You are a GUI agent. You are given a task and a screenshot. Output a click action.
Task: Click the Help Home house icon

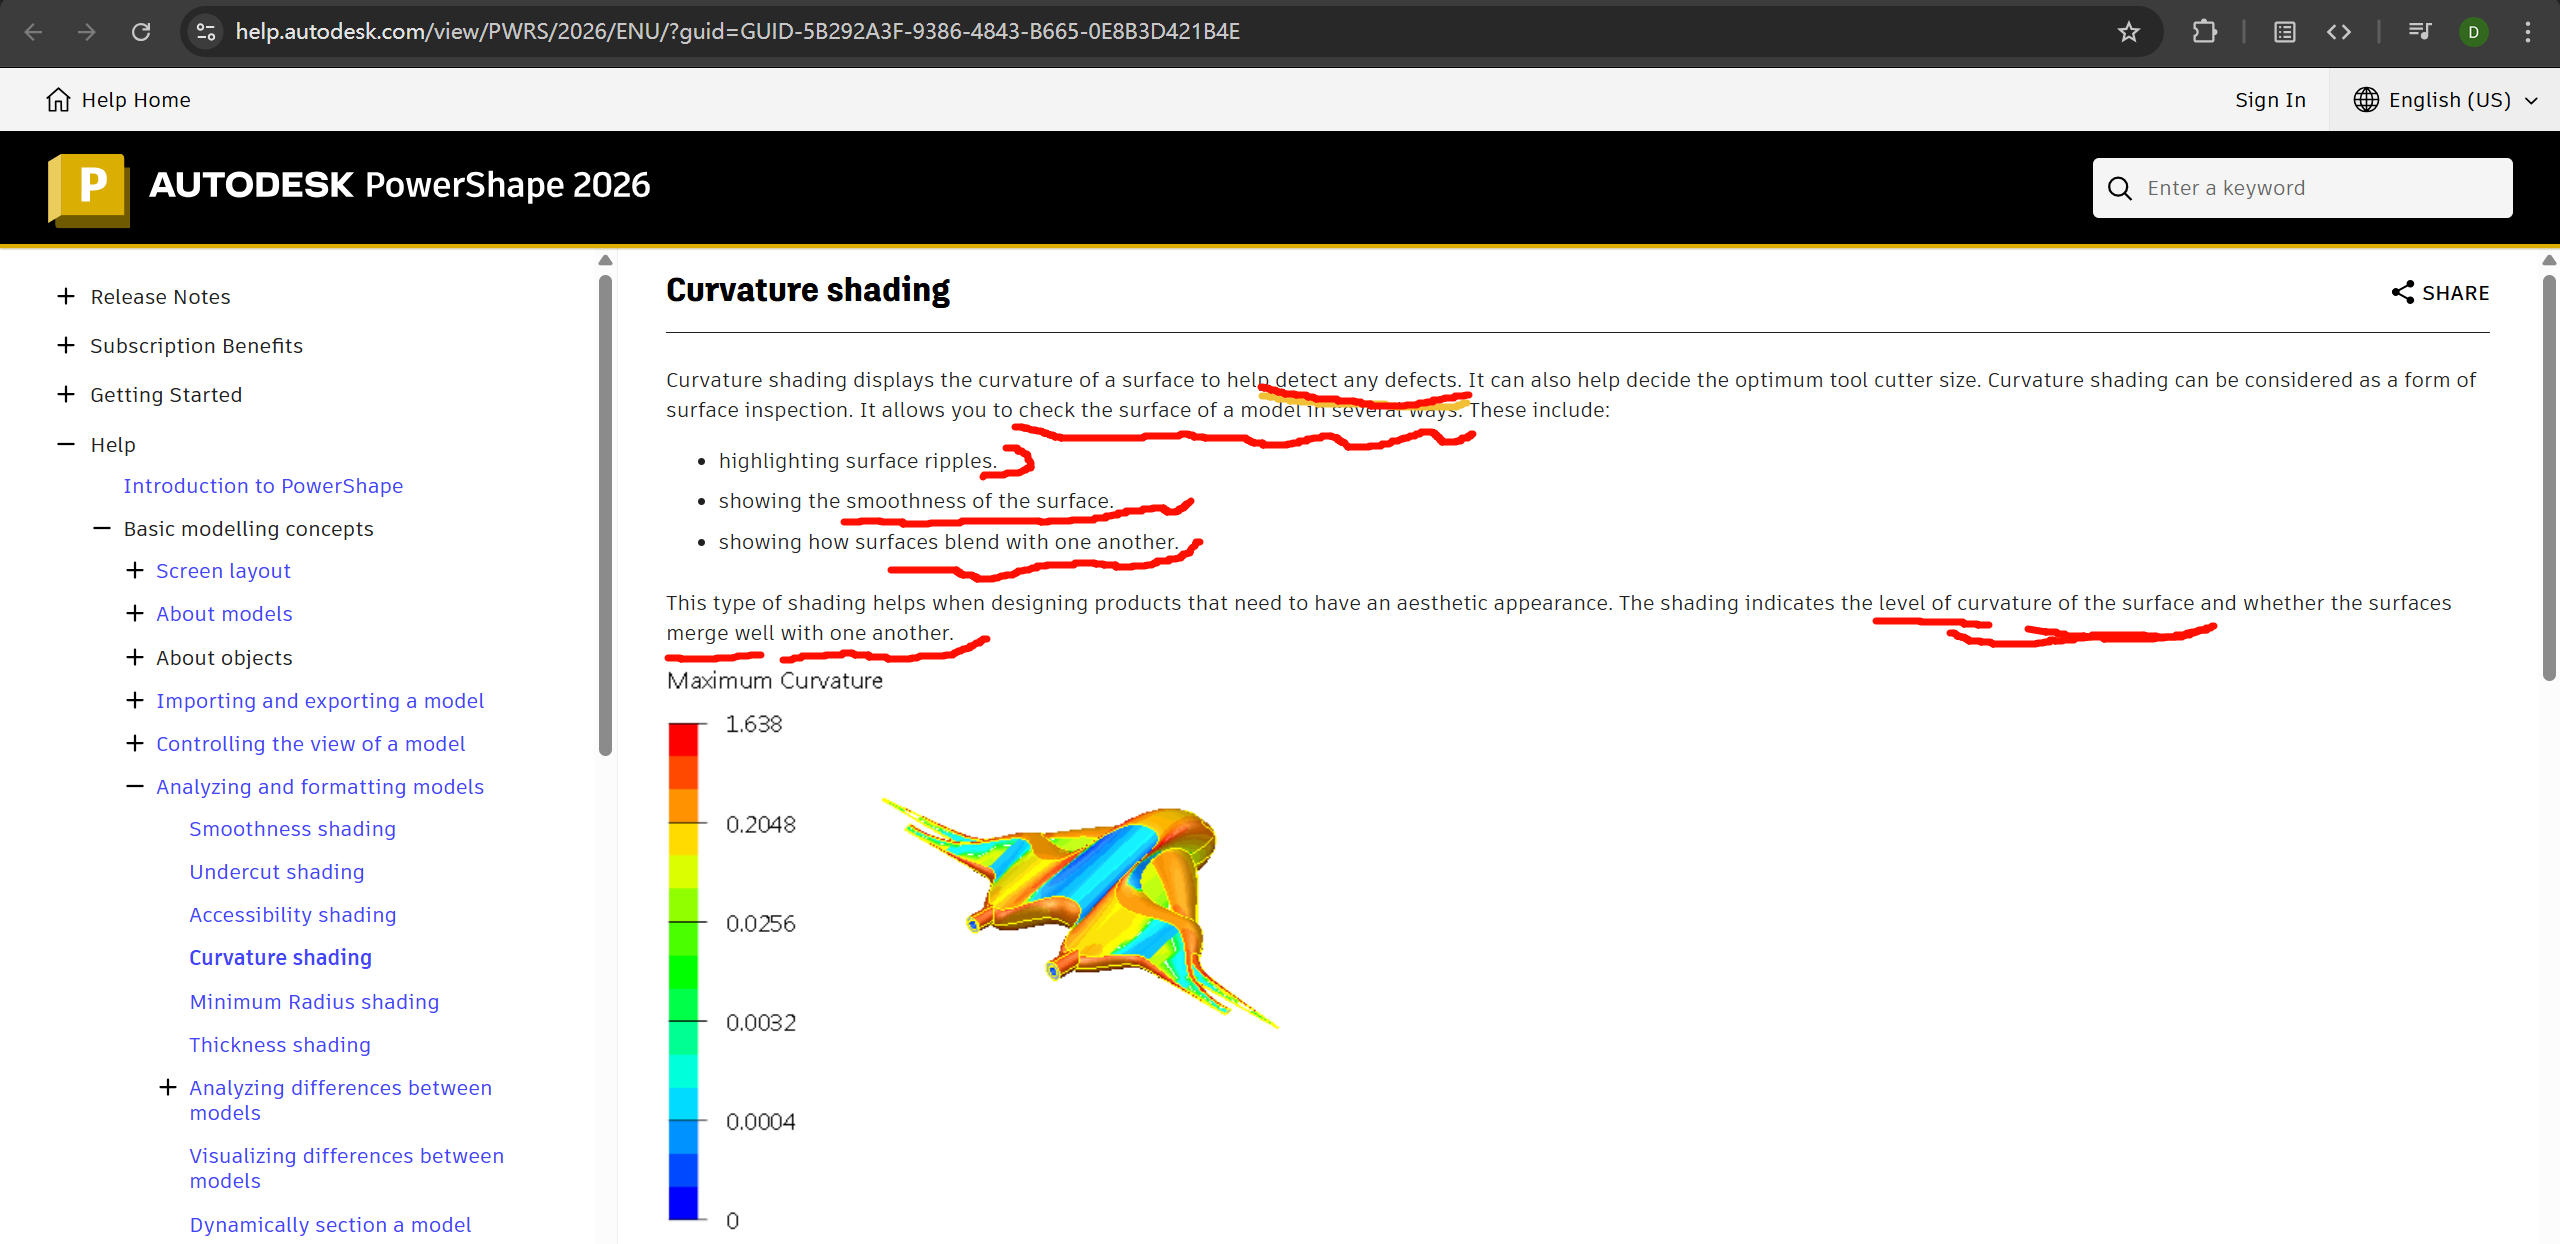[x=58, y=100]
